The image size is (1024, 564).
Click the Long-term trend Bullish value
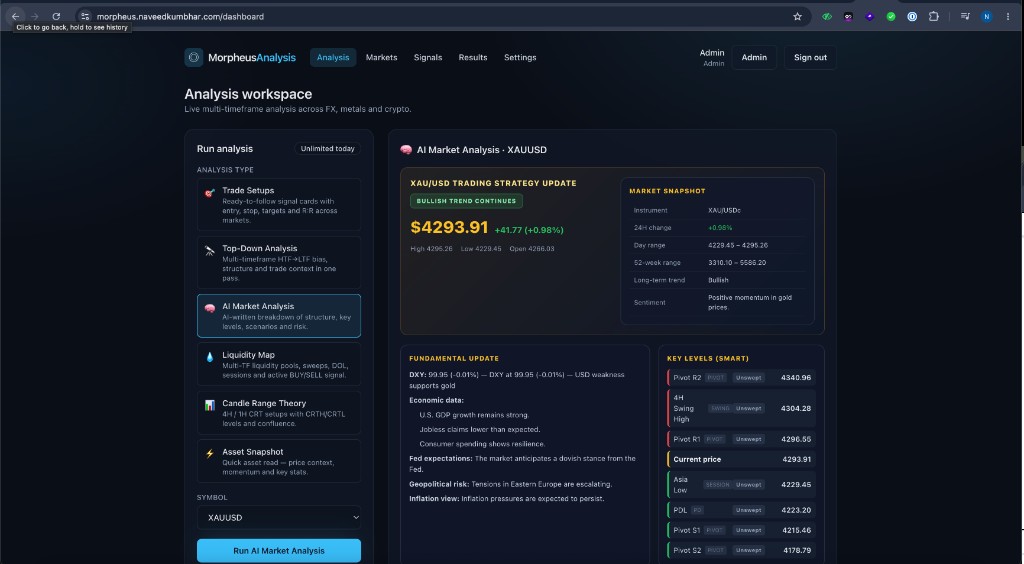click(x=718, y=280)
